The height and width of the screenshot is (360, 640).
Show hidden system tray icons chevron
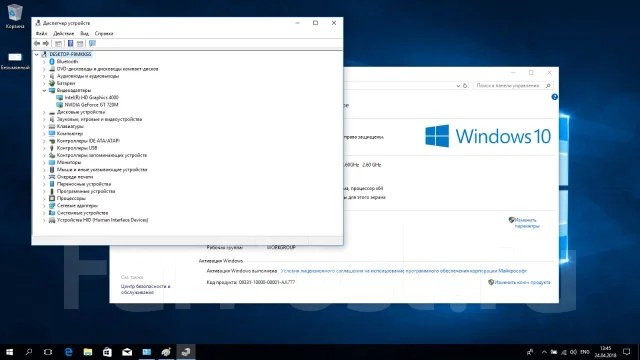click(544, 352)
